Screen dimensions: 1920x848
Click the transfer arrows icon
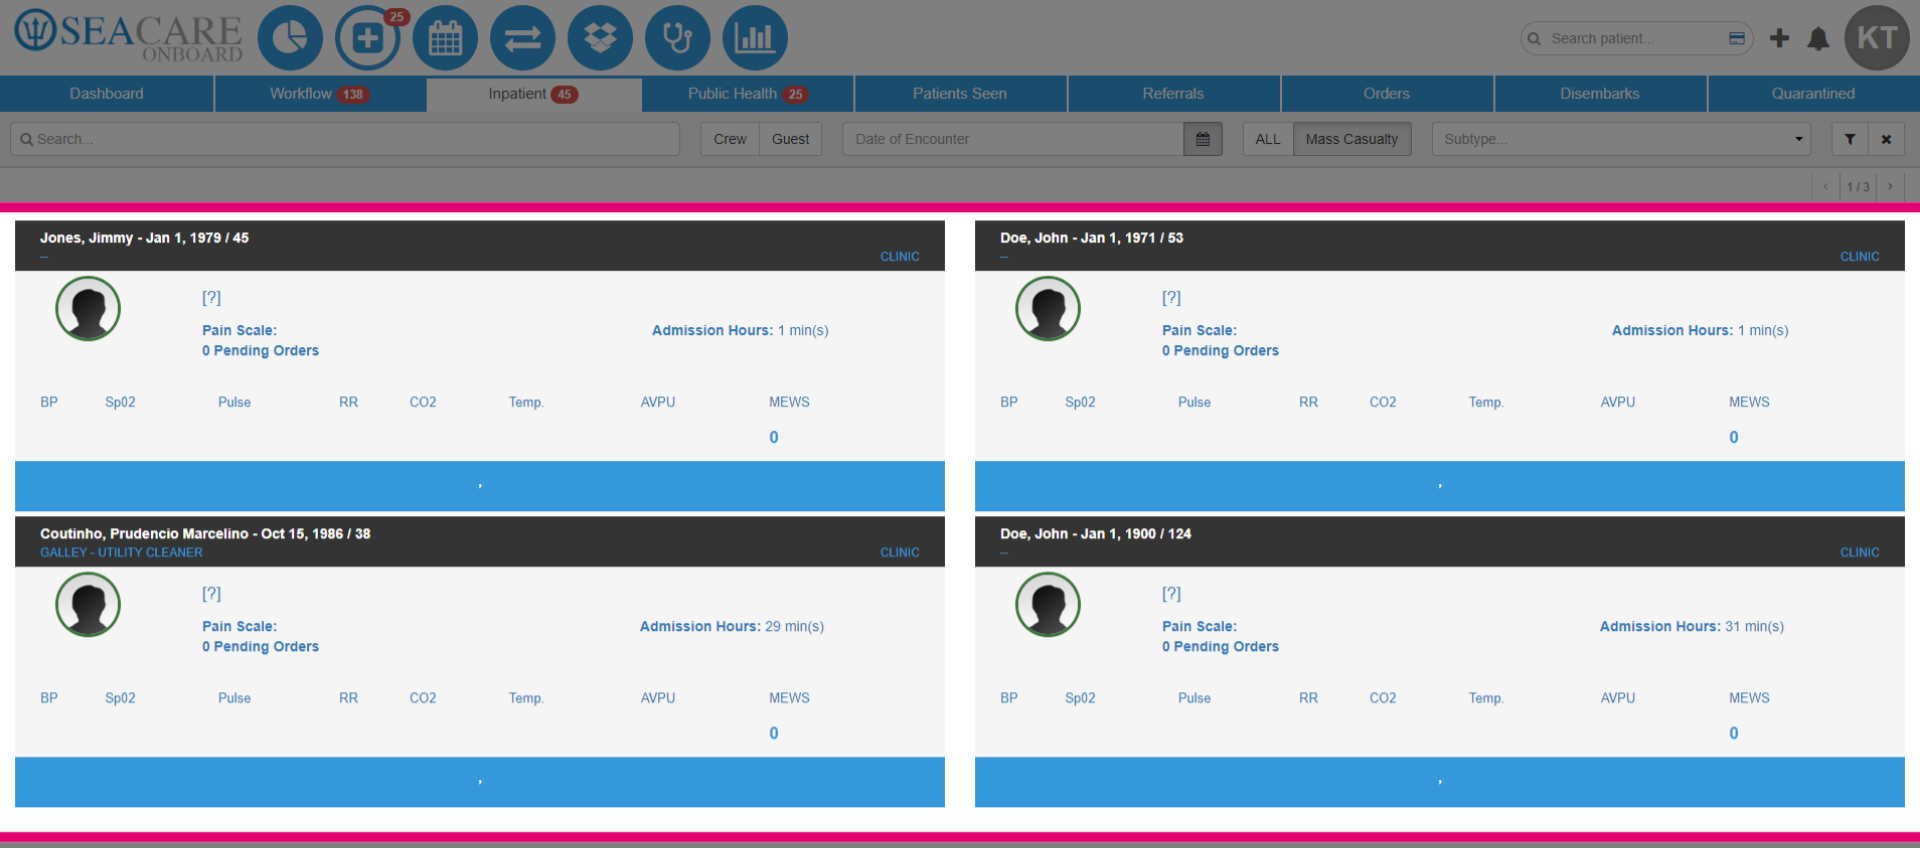pos(523,38)
